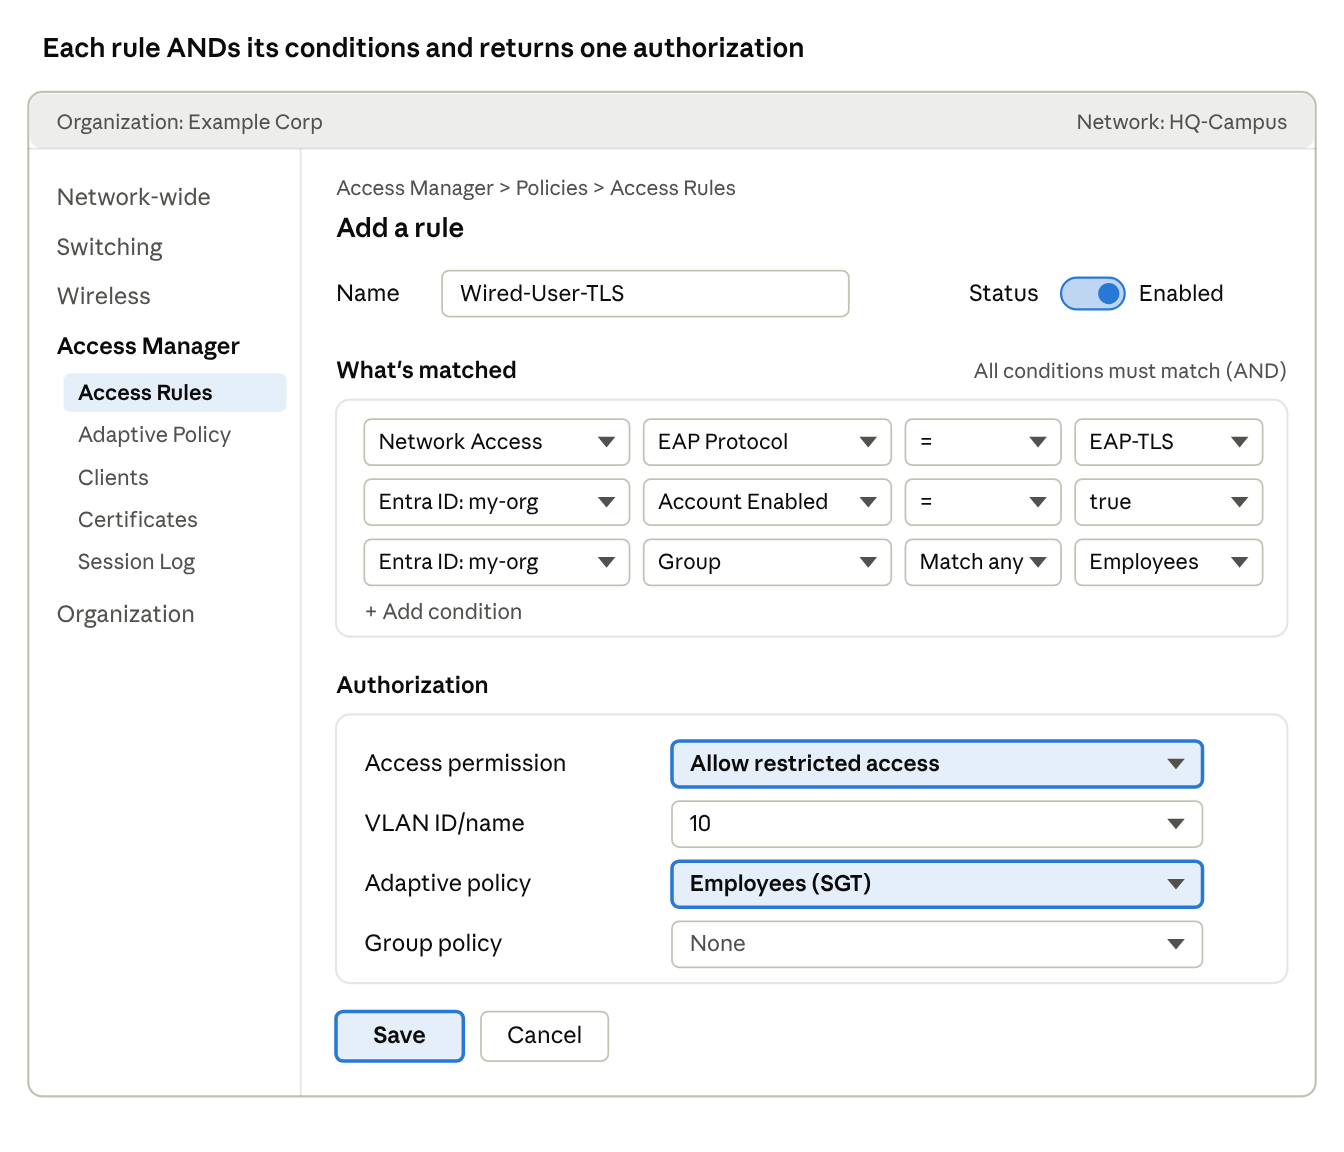This screenshot has height=1152, width=1344.
Task: Open the Access permission dropdown
Action: click(x=937, y=764)
